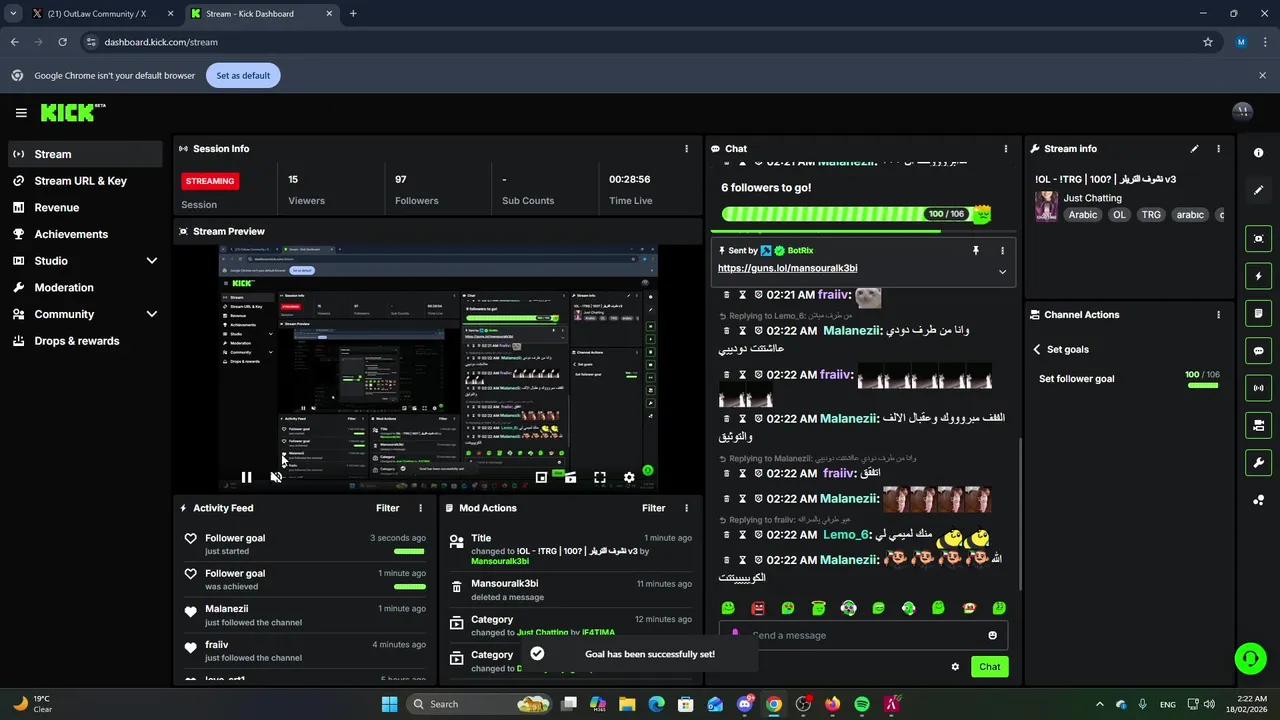Pause the stream preview playback

coord(246,477)
